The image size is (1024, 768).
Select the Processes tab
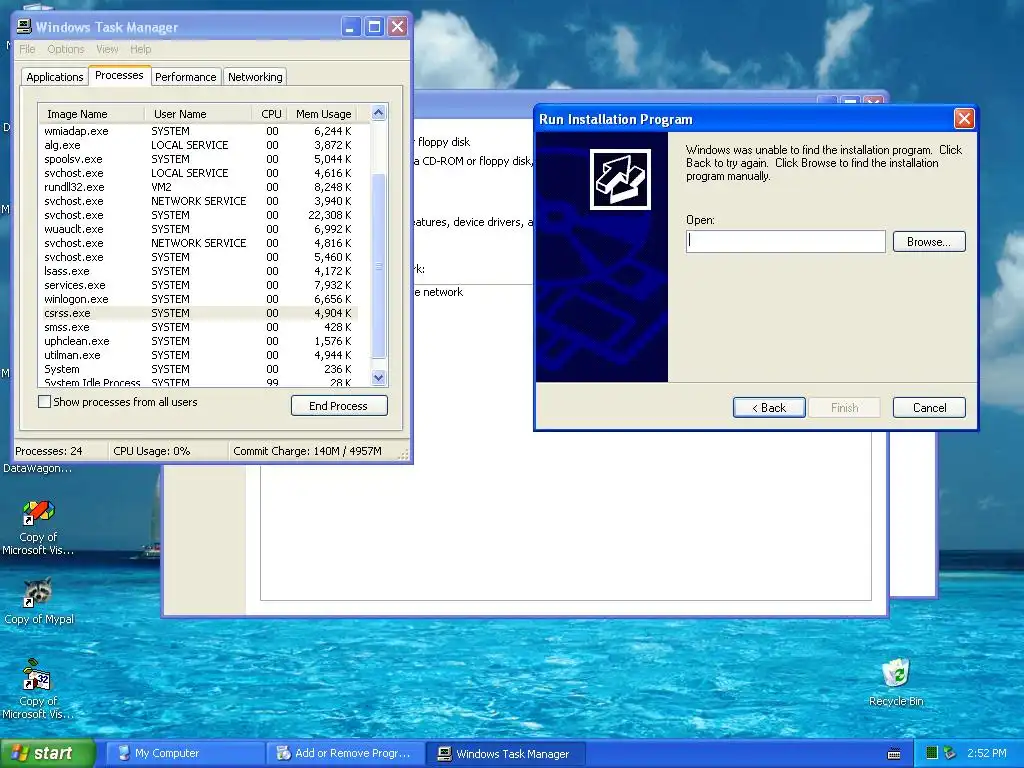point(120,75)
